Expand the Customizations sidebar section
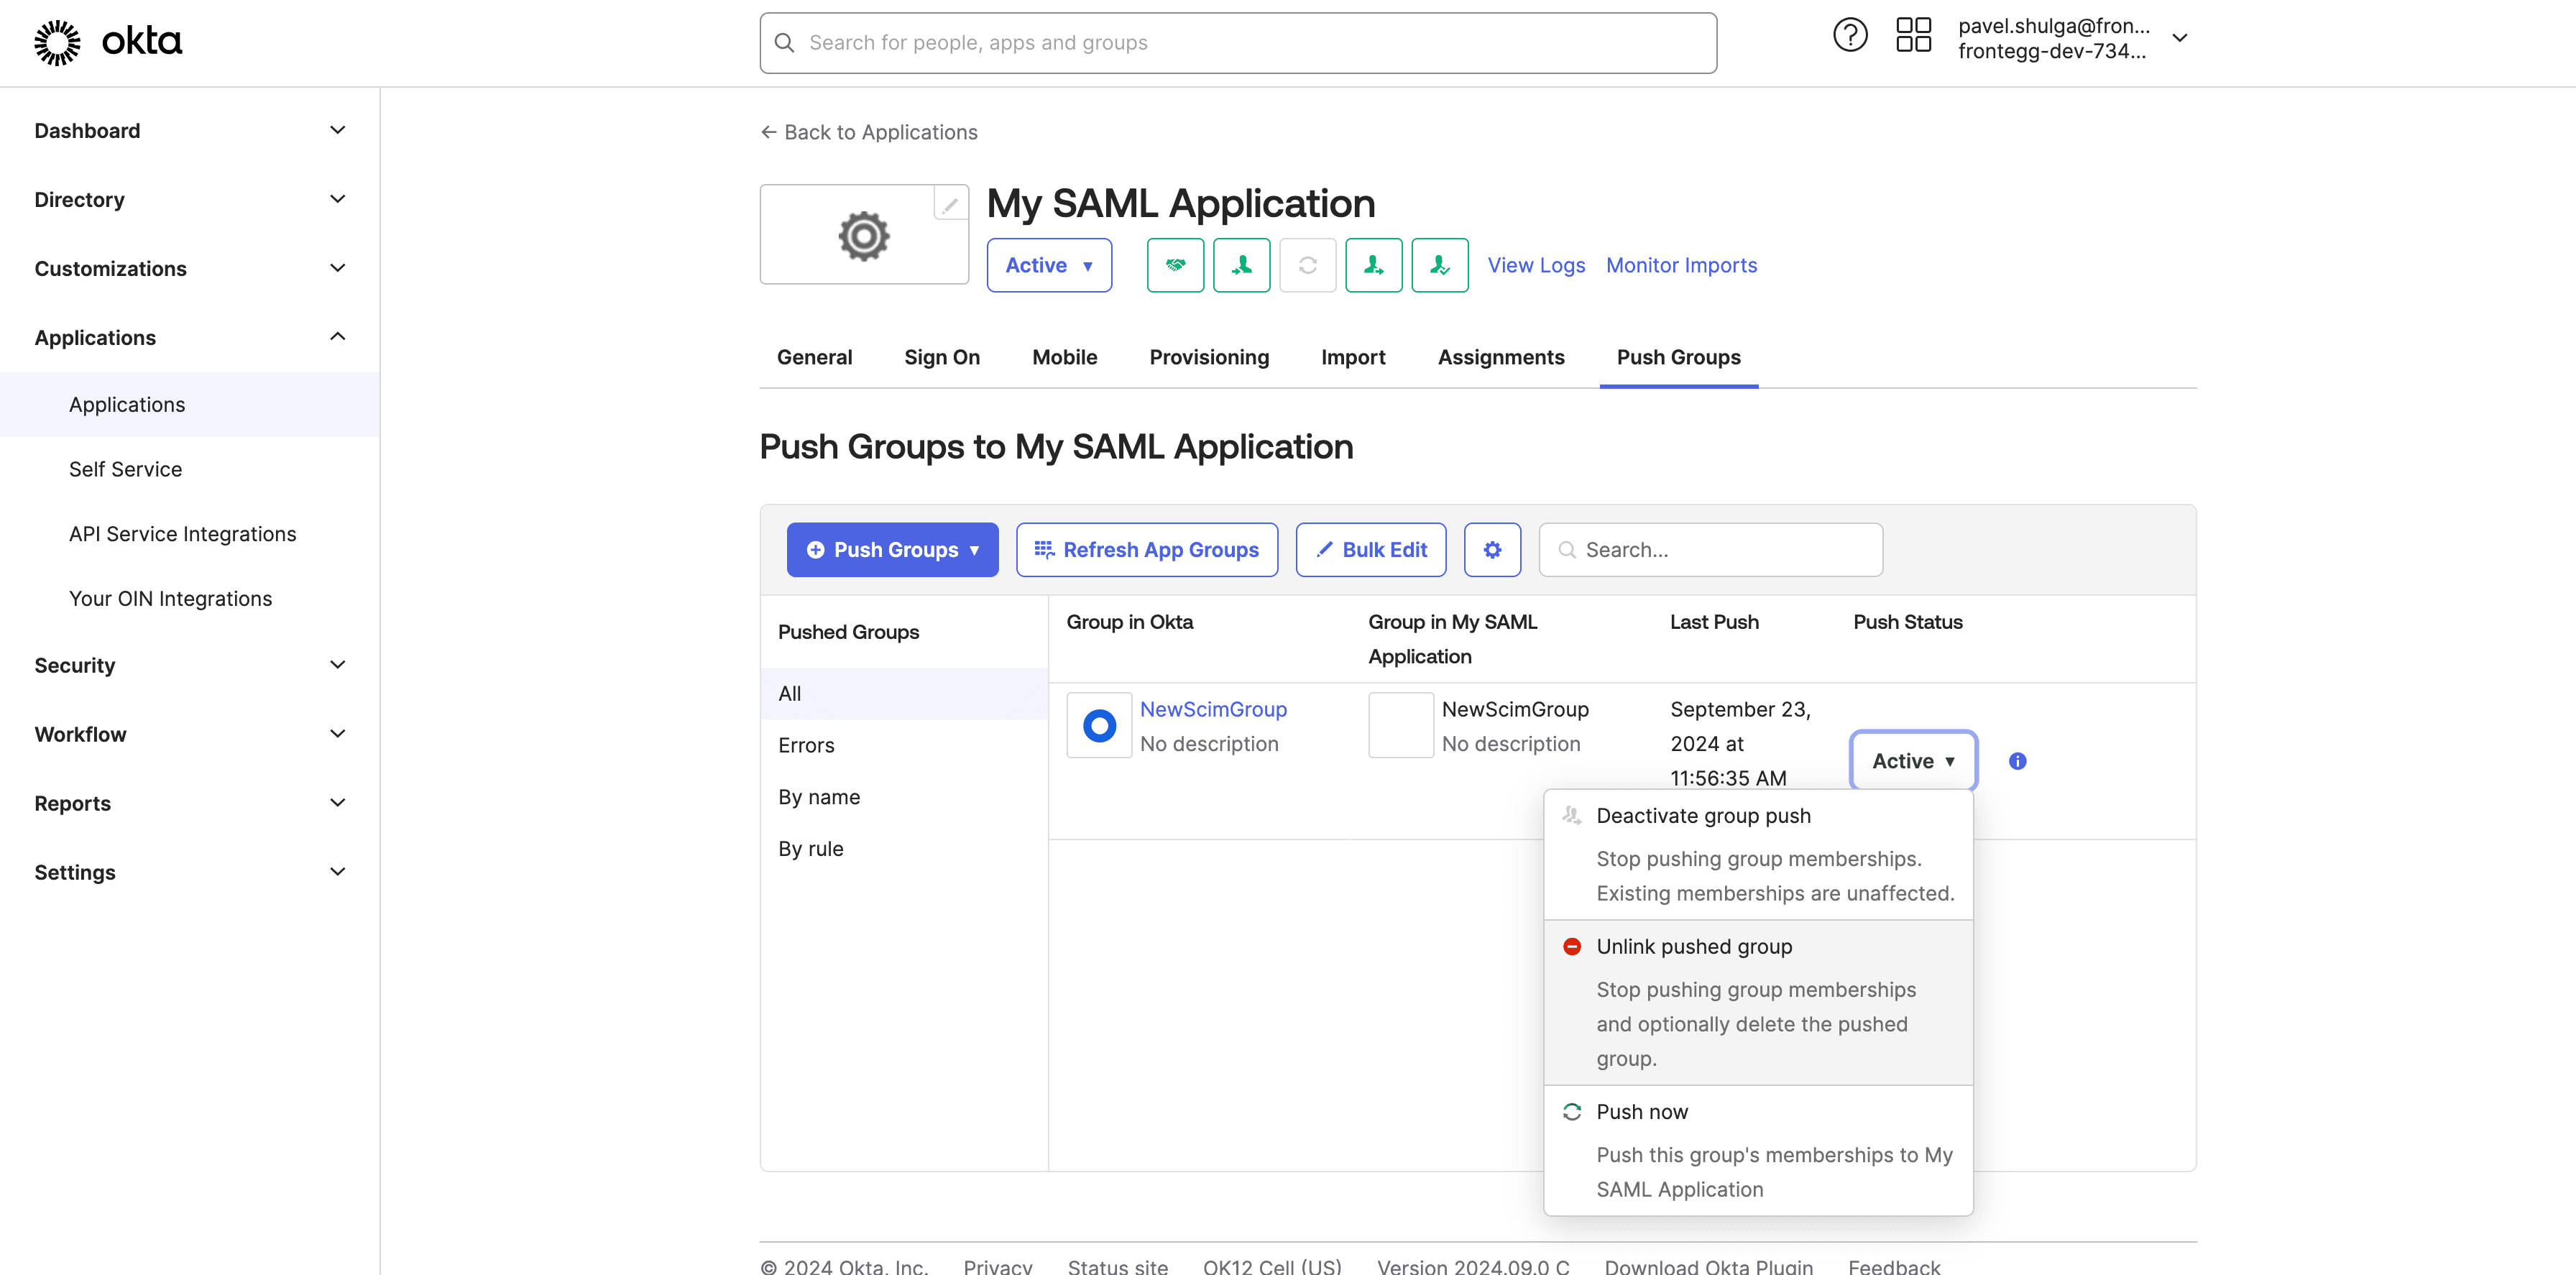 tap(190, 268)
